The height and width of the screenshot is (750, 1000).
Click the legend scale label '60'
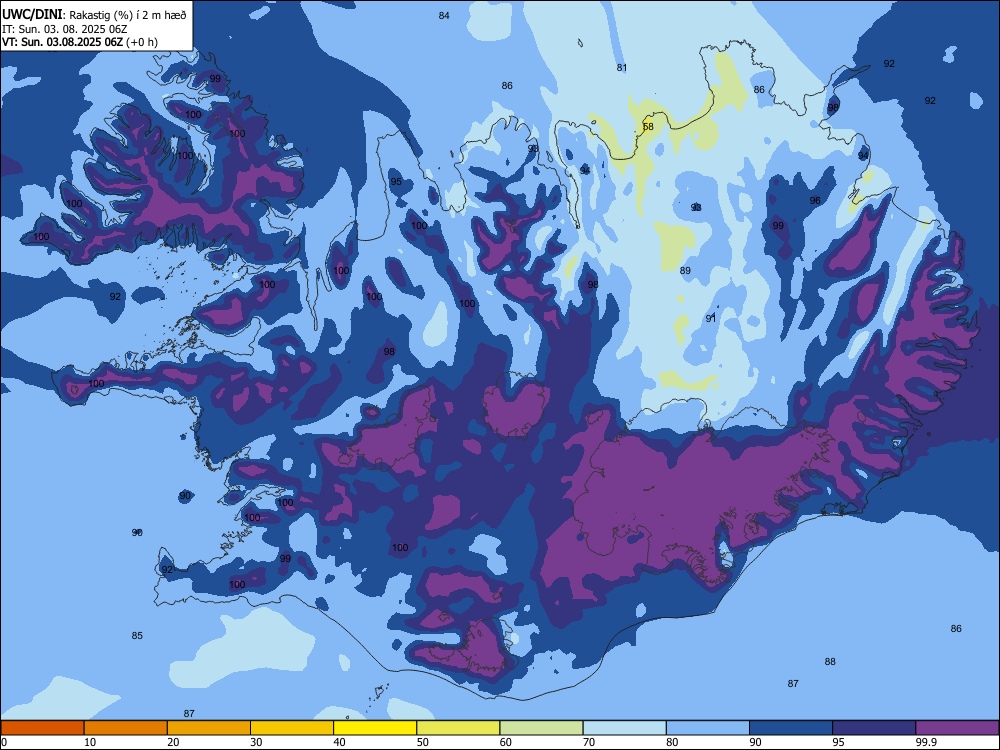pos(506,742)
